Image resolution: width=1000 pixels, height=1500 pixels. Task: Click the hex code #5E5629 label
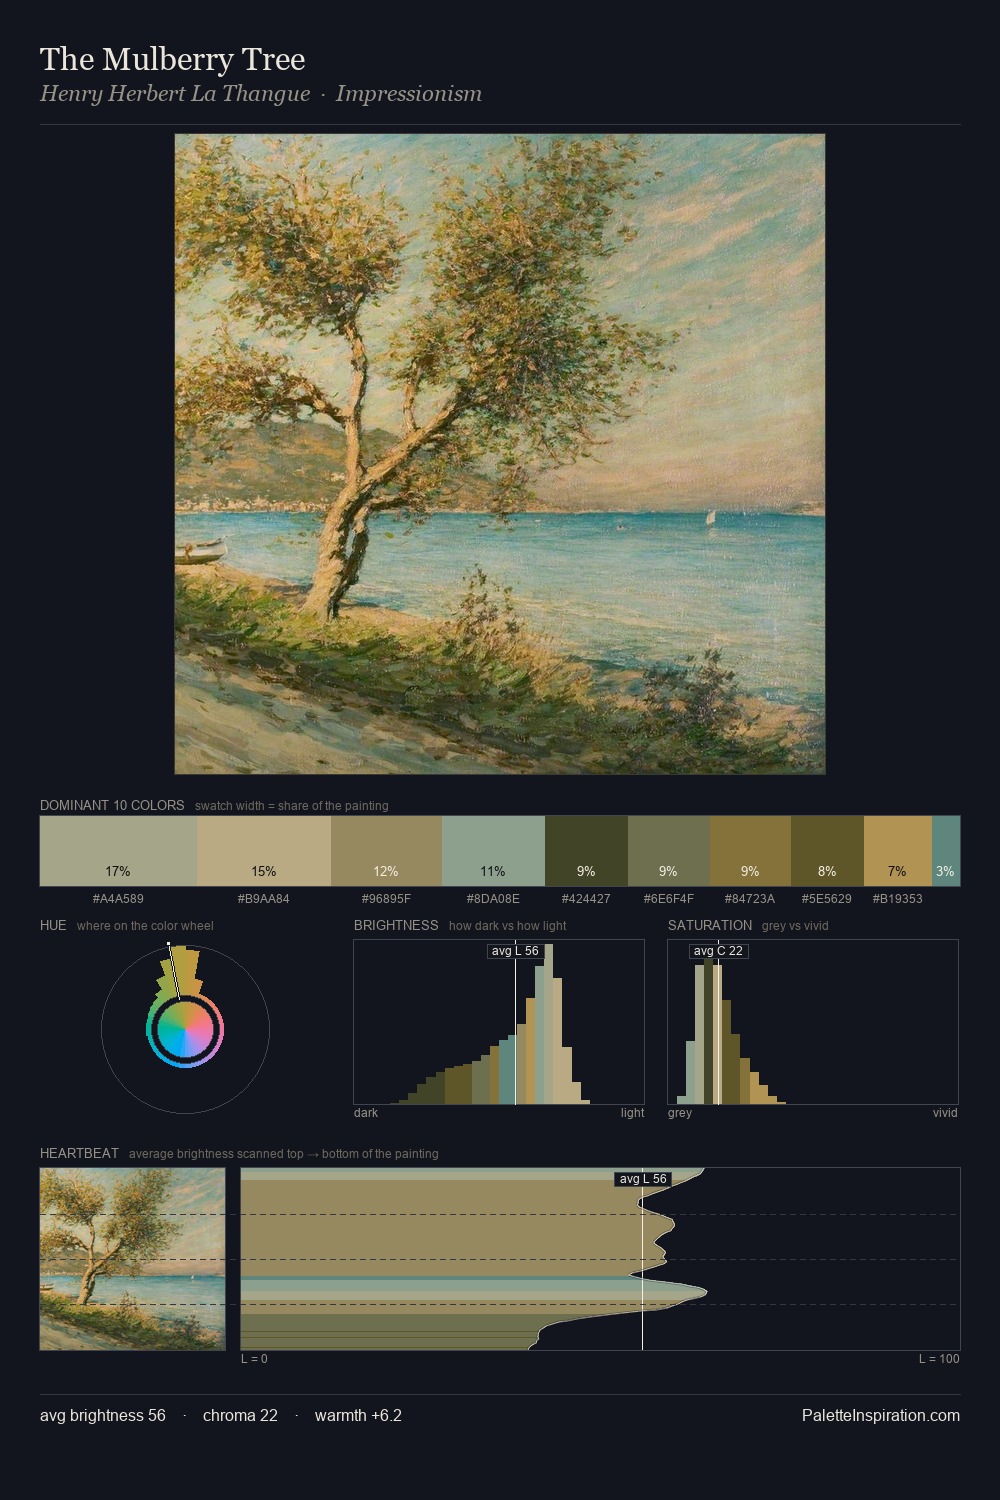[x=827, y=899]
